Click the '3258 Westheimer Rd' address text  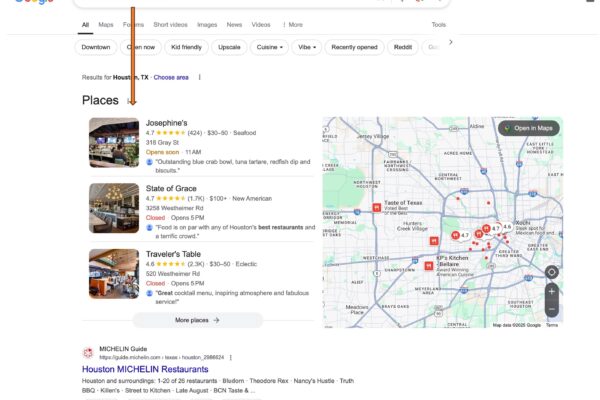(x=174, y=208)
